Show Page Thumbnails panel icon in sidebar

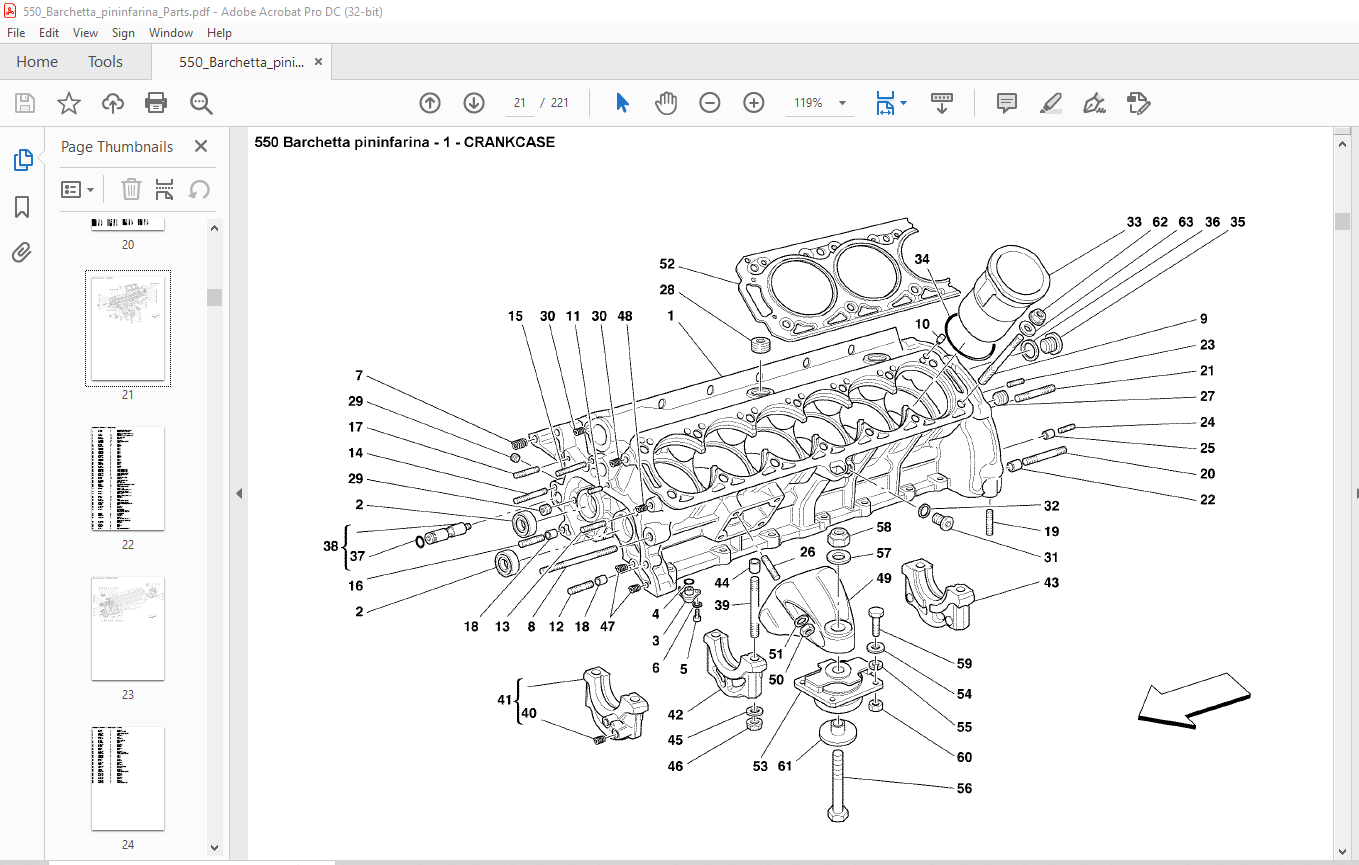[x=22, y=160]
